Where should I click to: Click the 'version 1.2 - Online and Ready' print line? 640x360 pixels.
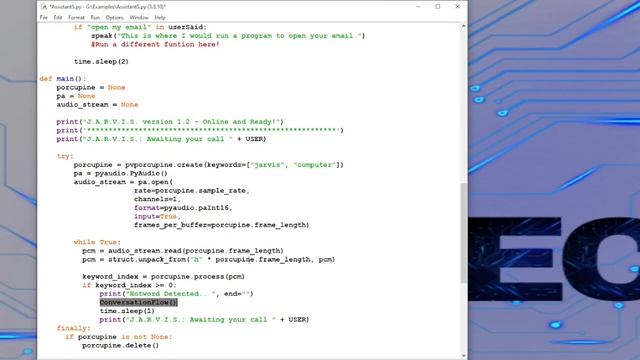coord(170,122)
